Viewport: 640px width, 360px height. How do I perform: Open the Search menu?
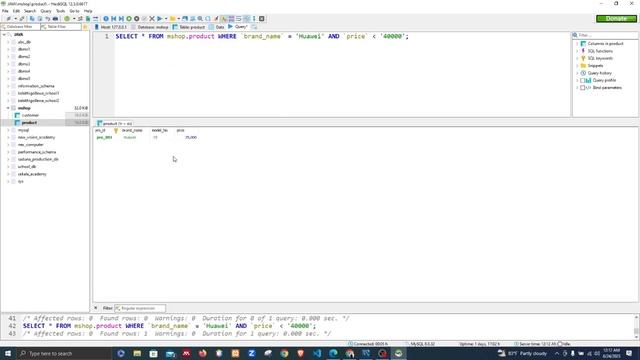[30, 11]
